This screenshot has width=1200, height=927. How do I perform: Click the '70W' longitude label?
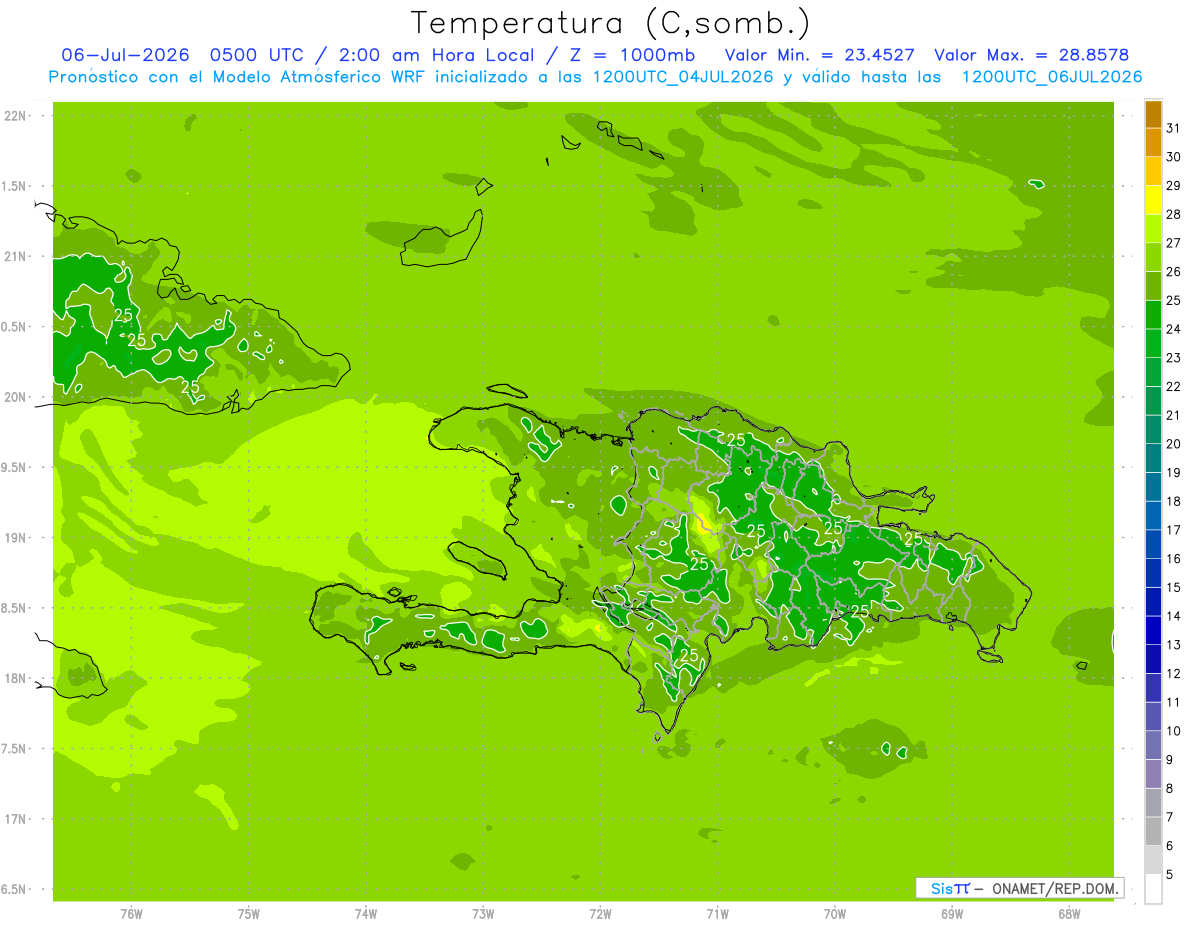(835, 914)
